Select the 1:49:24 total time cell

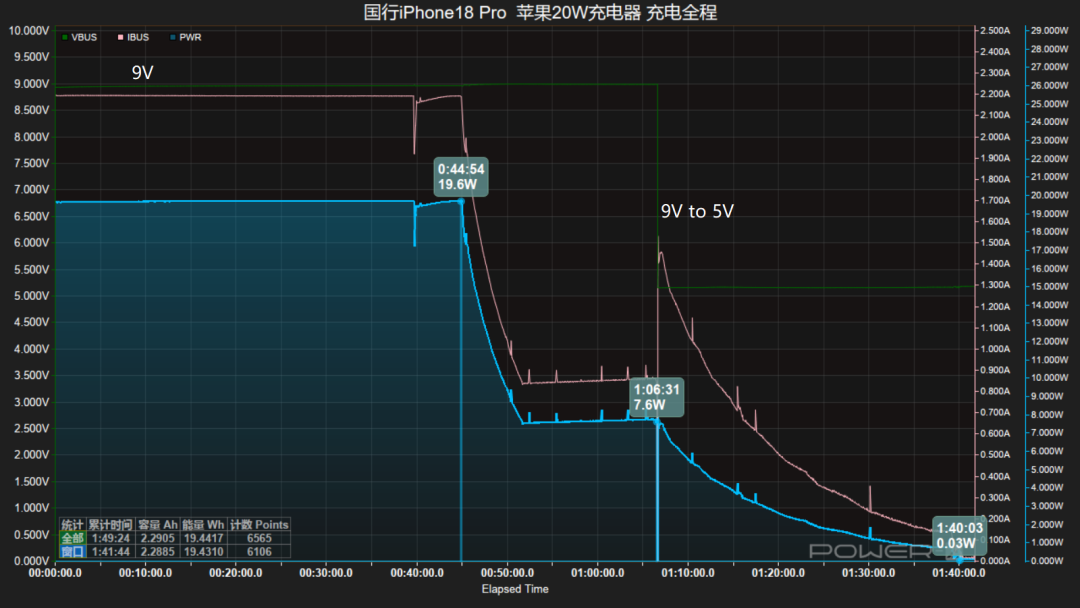point(111,538)
